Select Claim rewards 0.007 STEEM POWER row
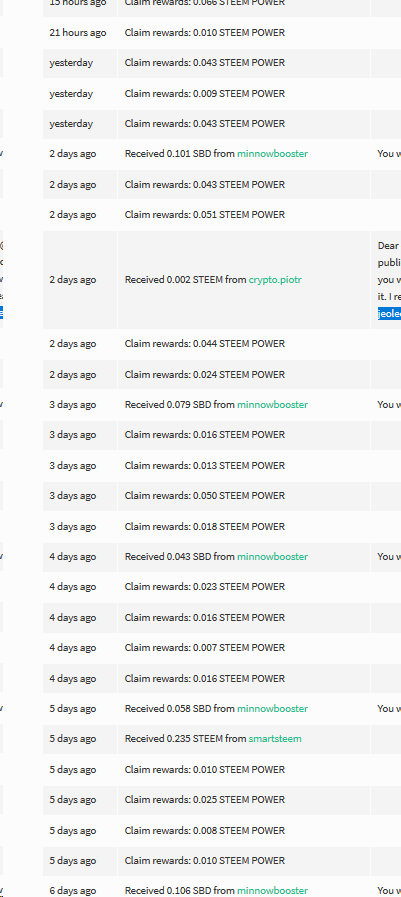 click(x=222, y=648)
